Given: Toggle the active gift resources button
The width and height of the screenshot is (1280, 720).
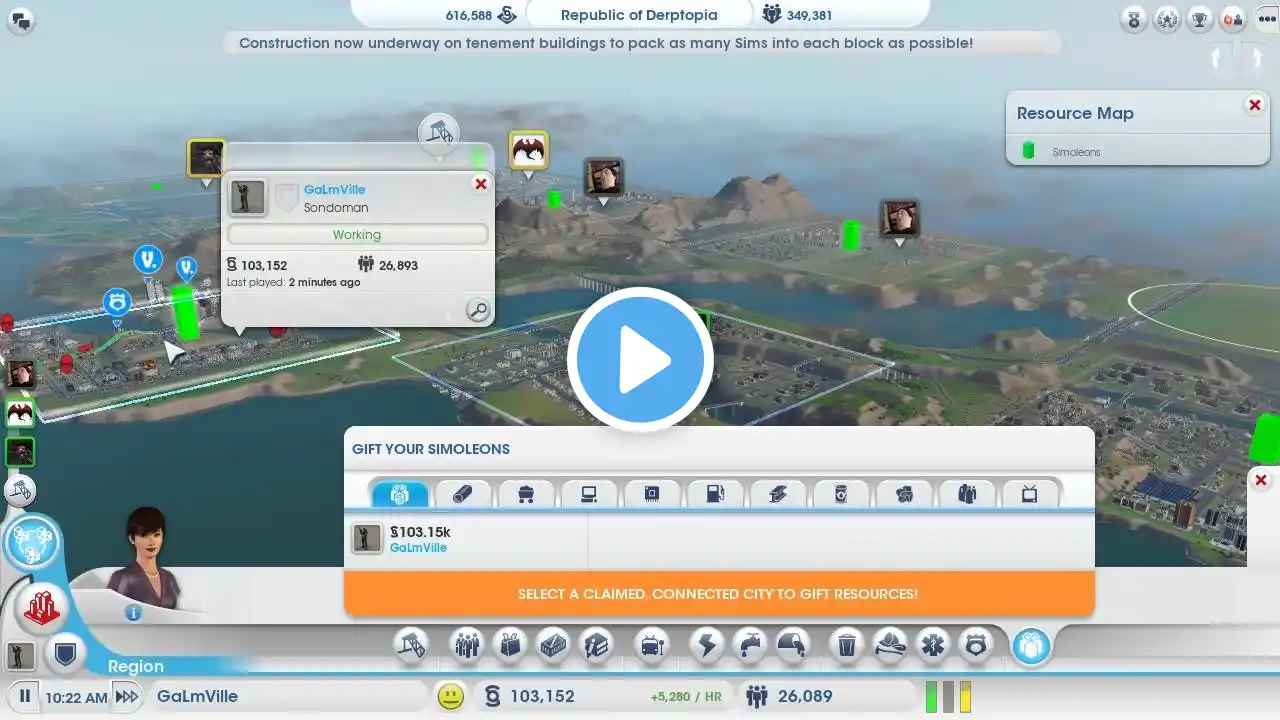Looking at the screenshot, I should coord(1031,646).
